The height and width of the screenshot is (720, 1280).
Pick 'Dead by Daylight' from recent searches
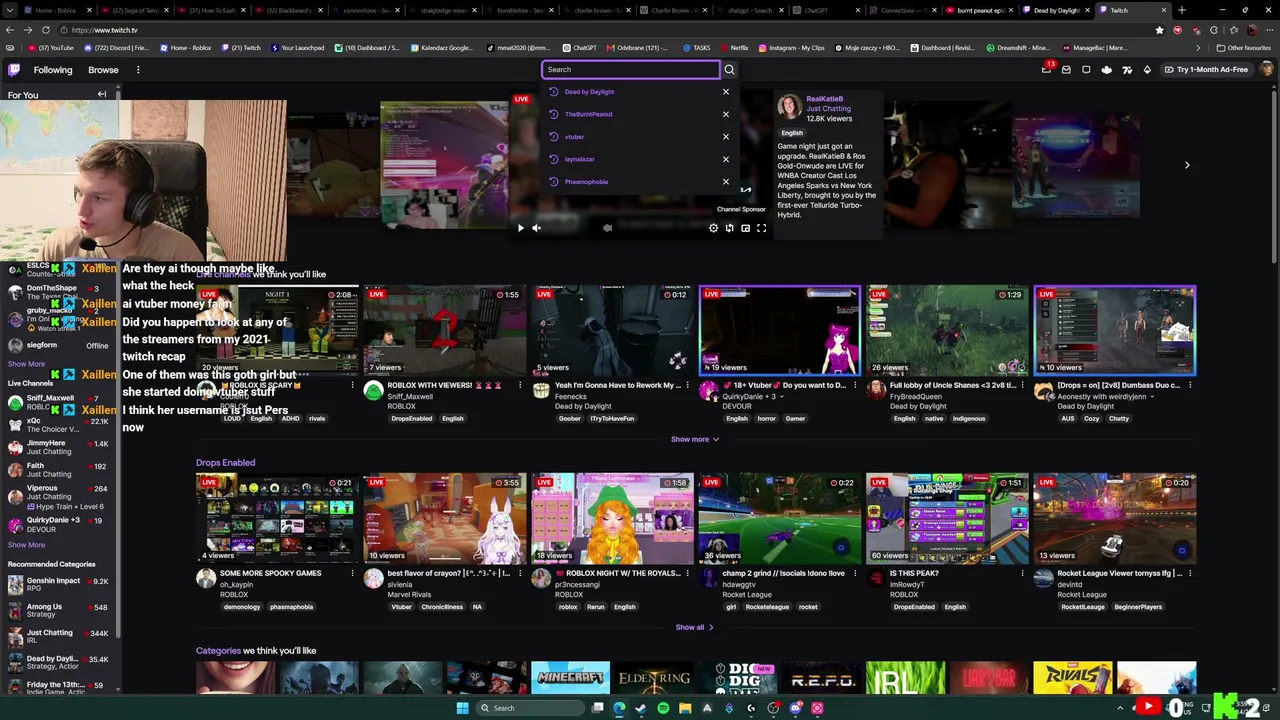pos(589,92)
